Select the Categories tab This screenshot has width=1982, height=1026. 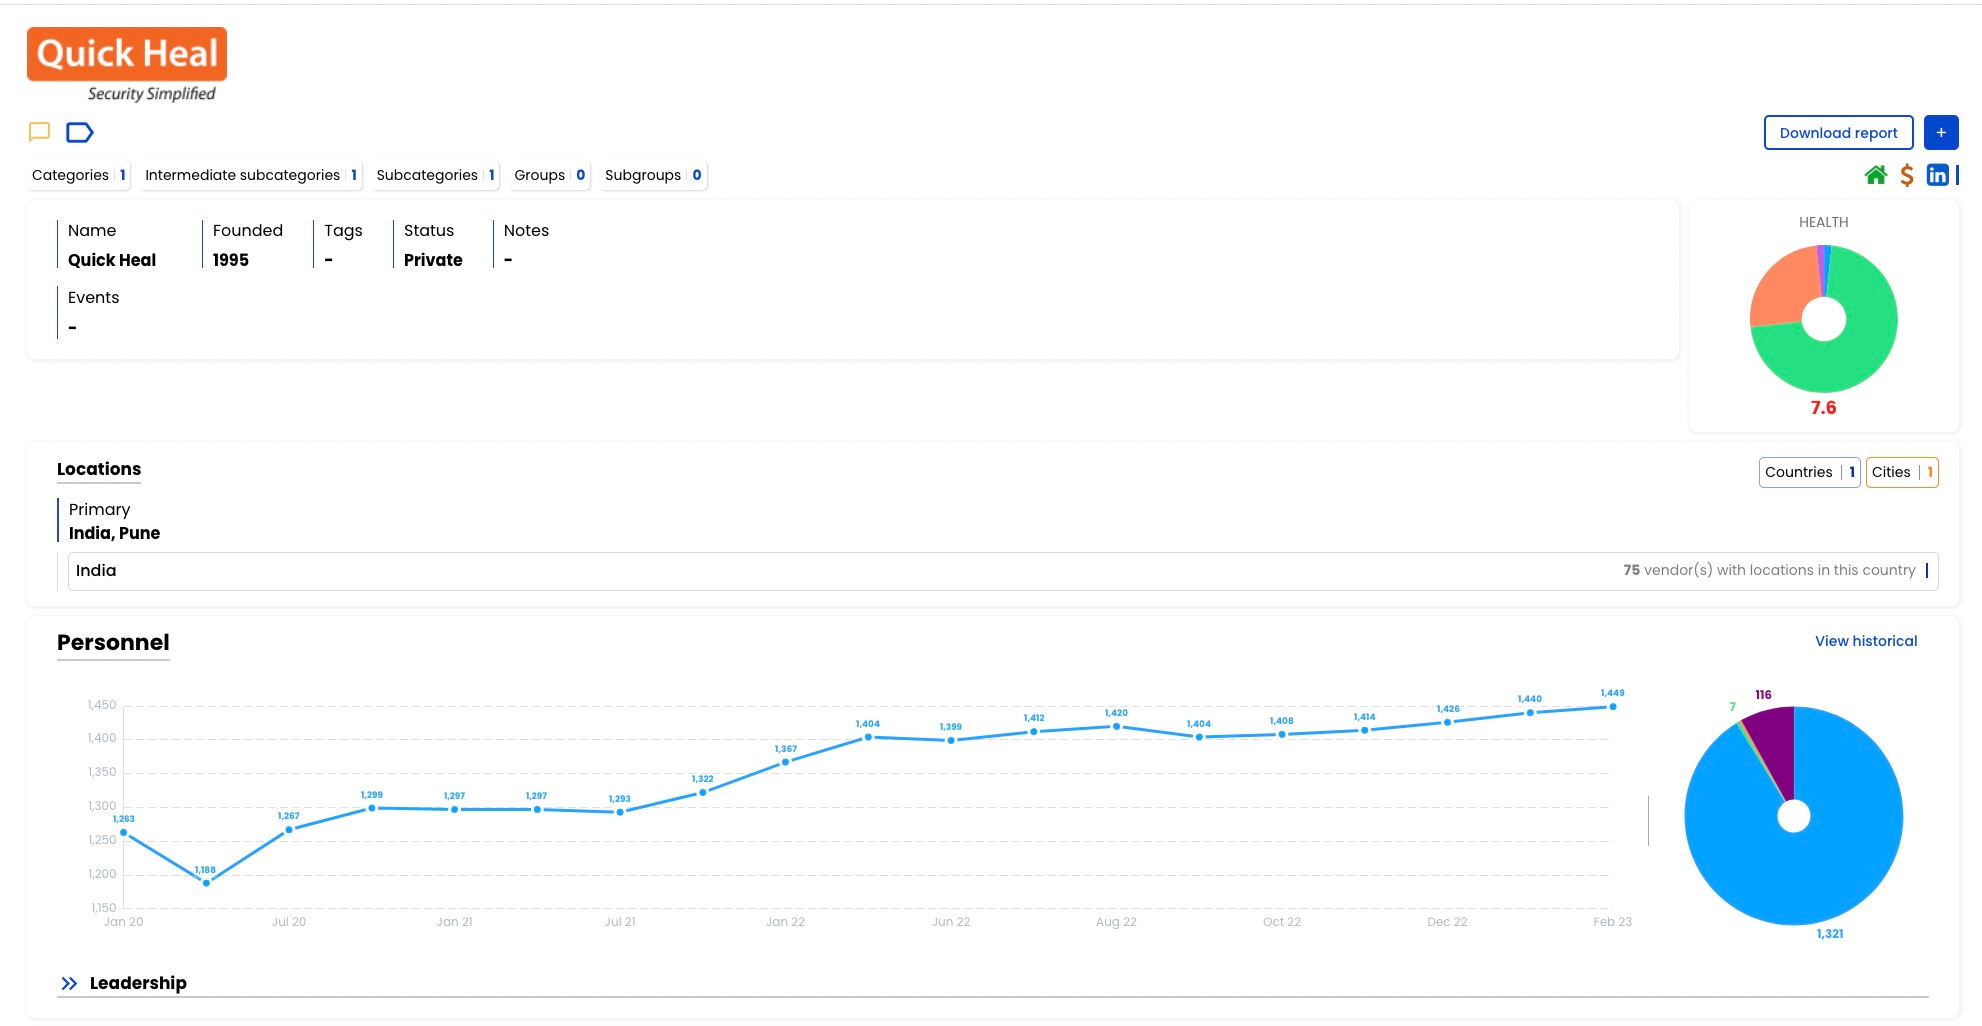coord(79,175)
